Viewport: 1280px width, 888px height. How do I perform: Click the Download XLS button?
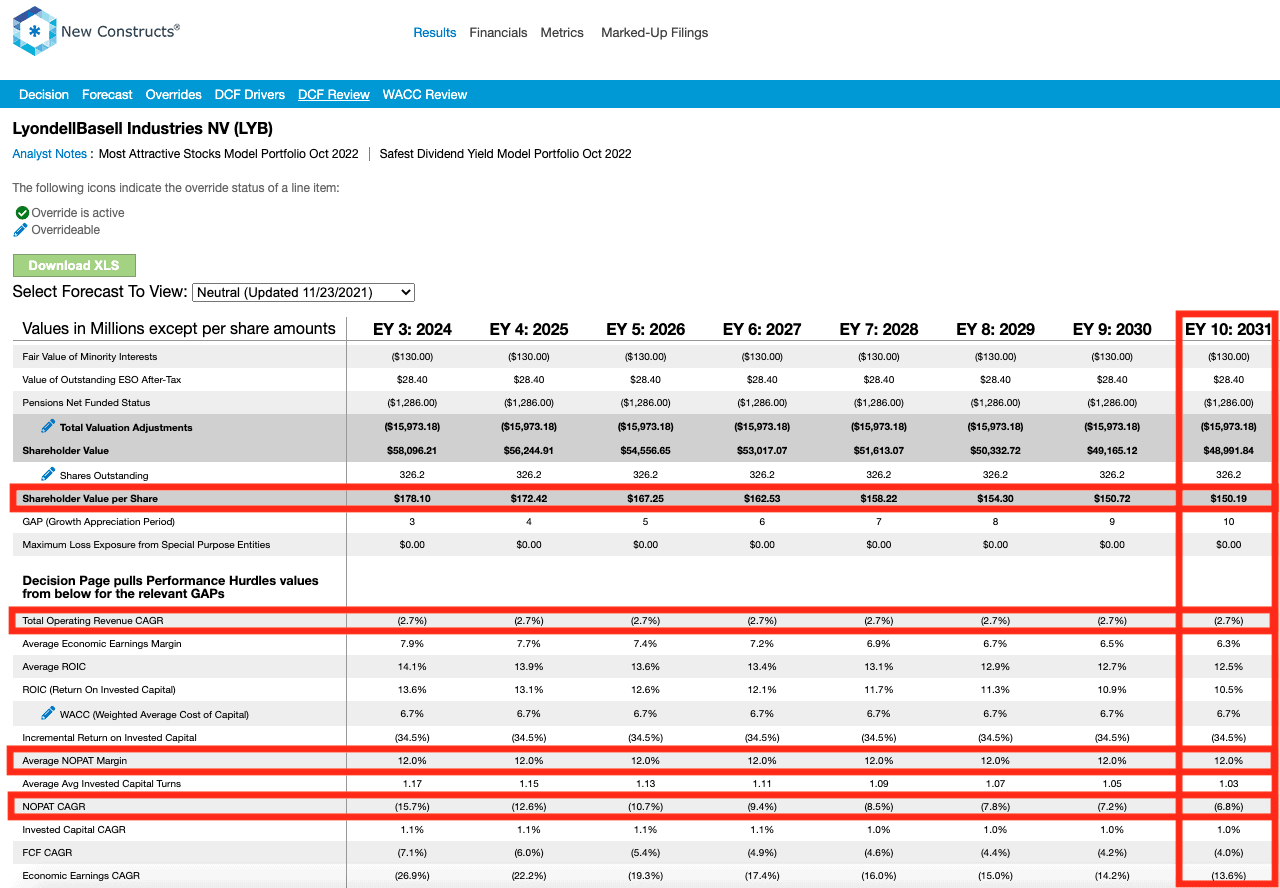coord(74,265)
